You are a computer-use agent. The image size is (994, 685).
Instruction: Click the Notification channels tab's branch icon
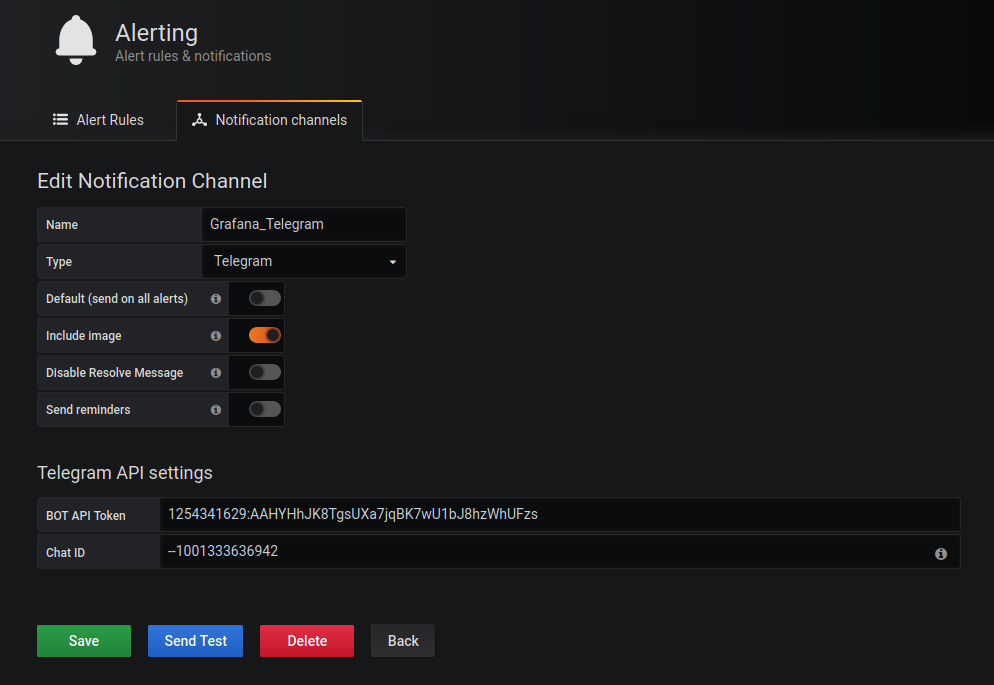coord(200,120)
